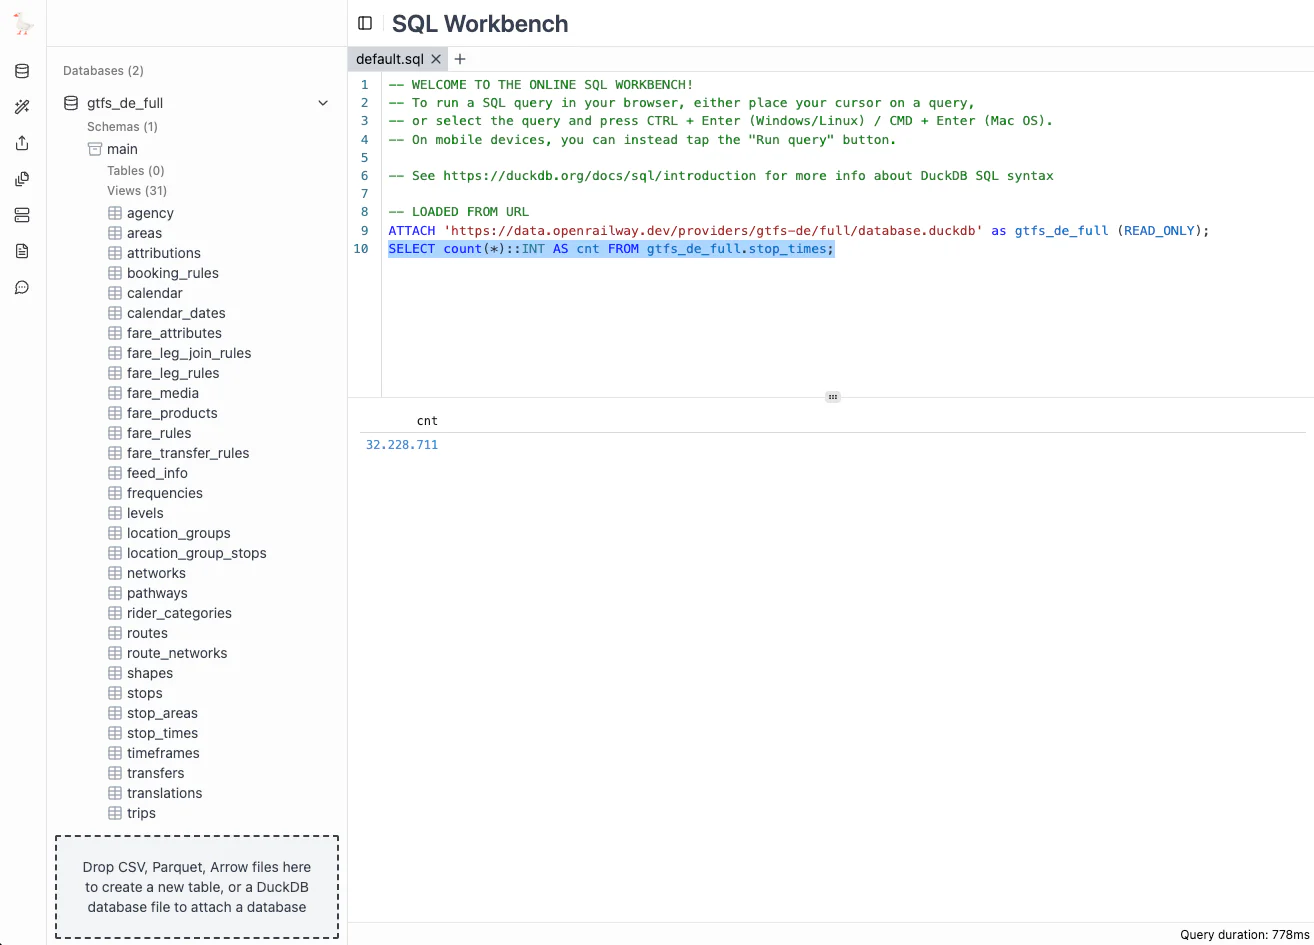Click the table grid icon beside stop_times
1314x945 pixels.
115,733
